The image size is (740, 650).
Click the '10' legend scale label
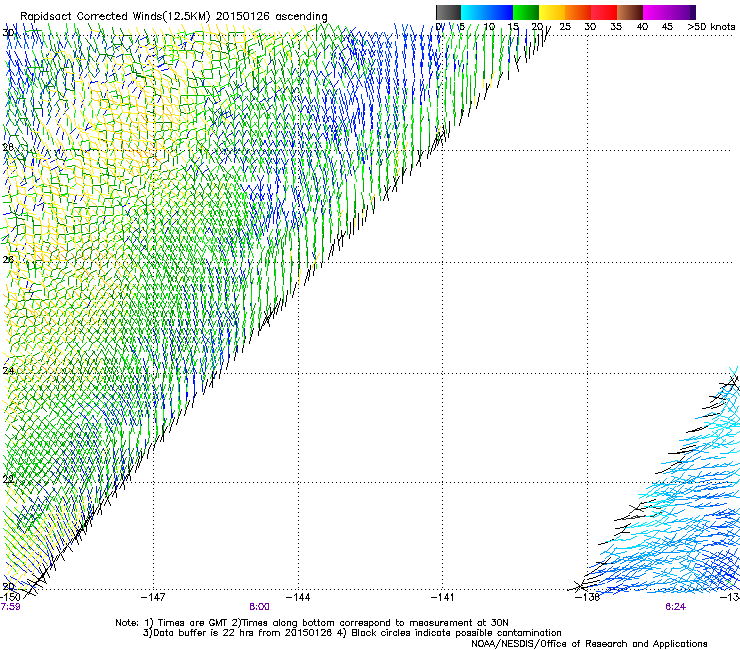point(489,27)
